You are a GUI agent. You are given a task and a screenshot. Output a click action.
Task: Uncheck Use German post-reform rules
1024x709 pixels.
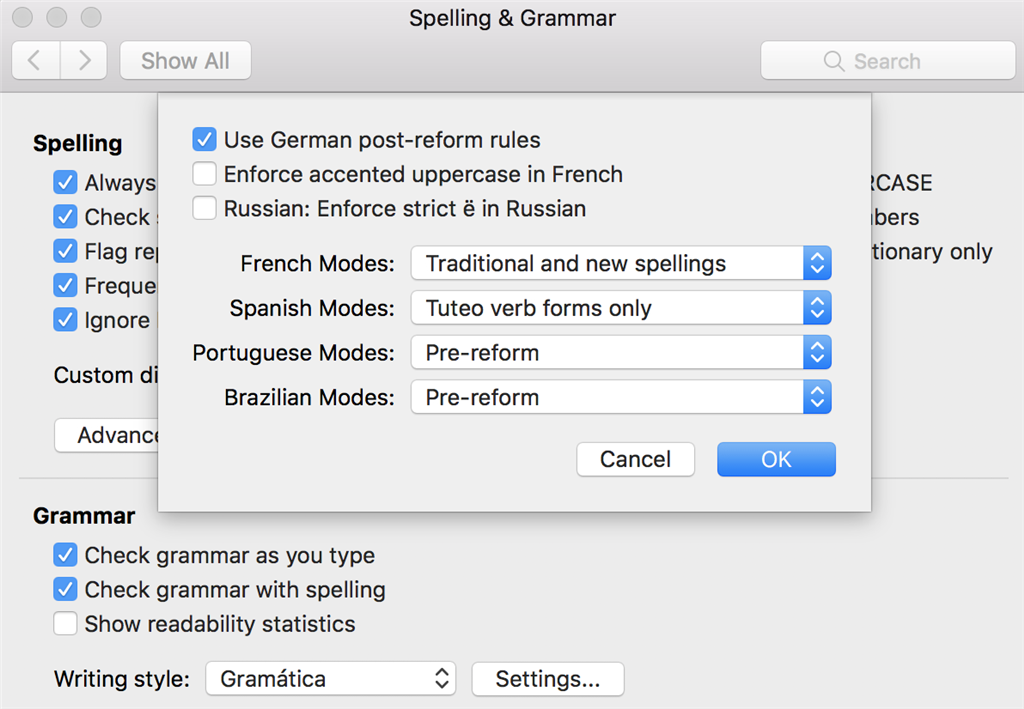click(x=205, y=140)
